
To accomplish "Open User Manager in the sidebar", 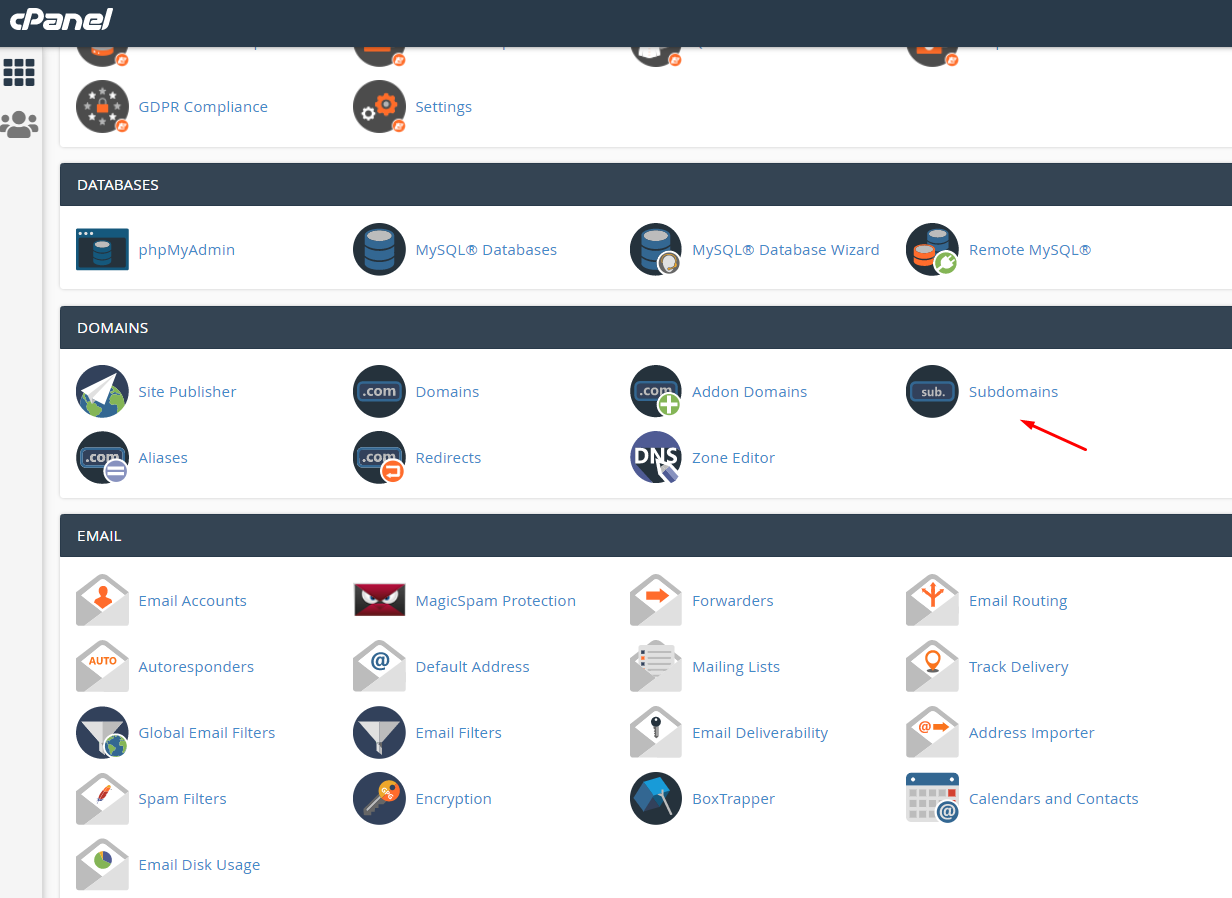I will (19, 124).
